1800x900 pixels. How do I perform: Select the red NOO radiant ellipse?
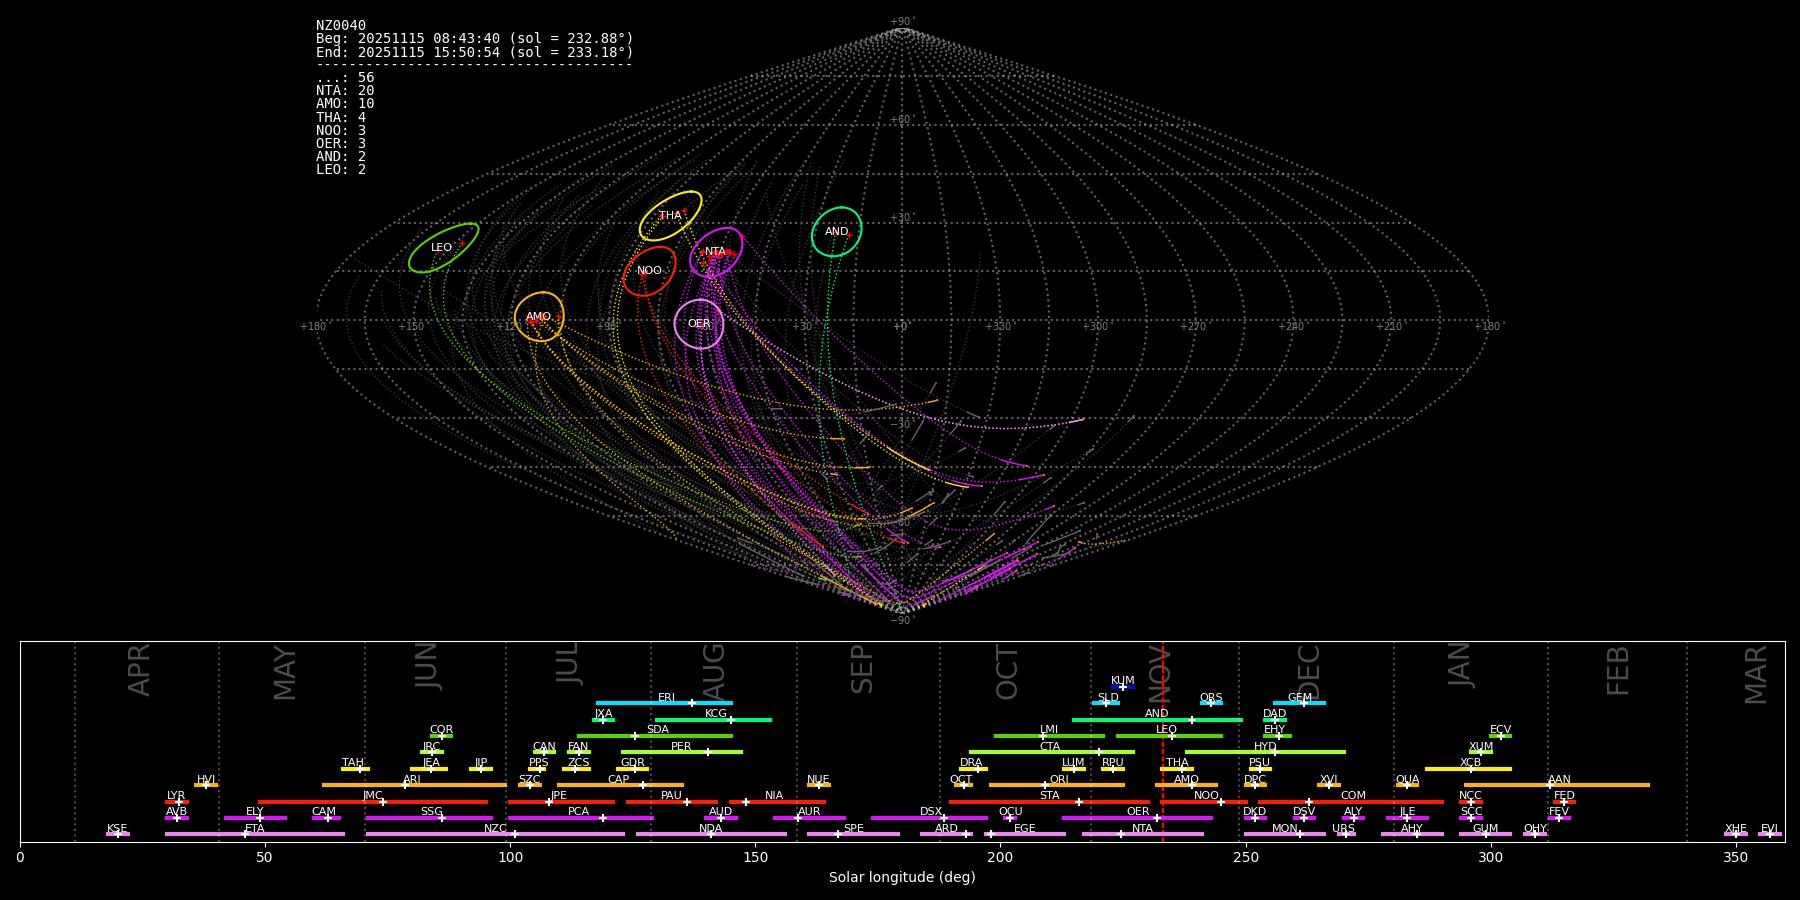649,271
